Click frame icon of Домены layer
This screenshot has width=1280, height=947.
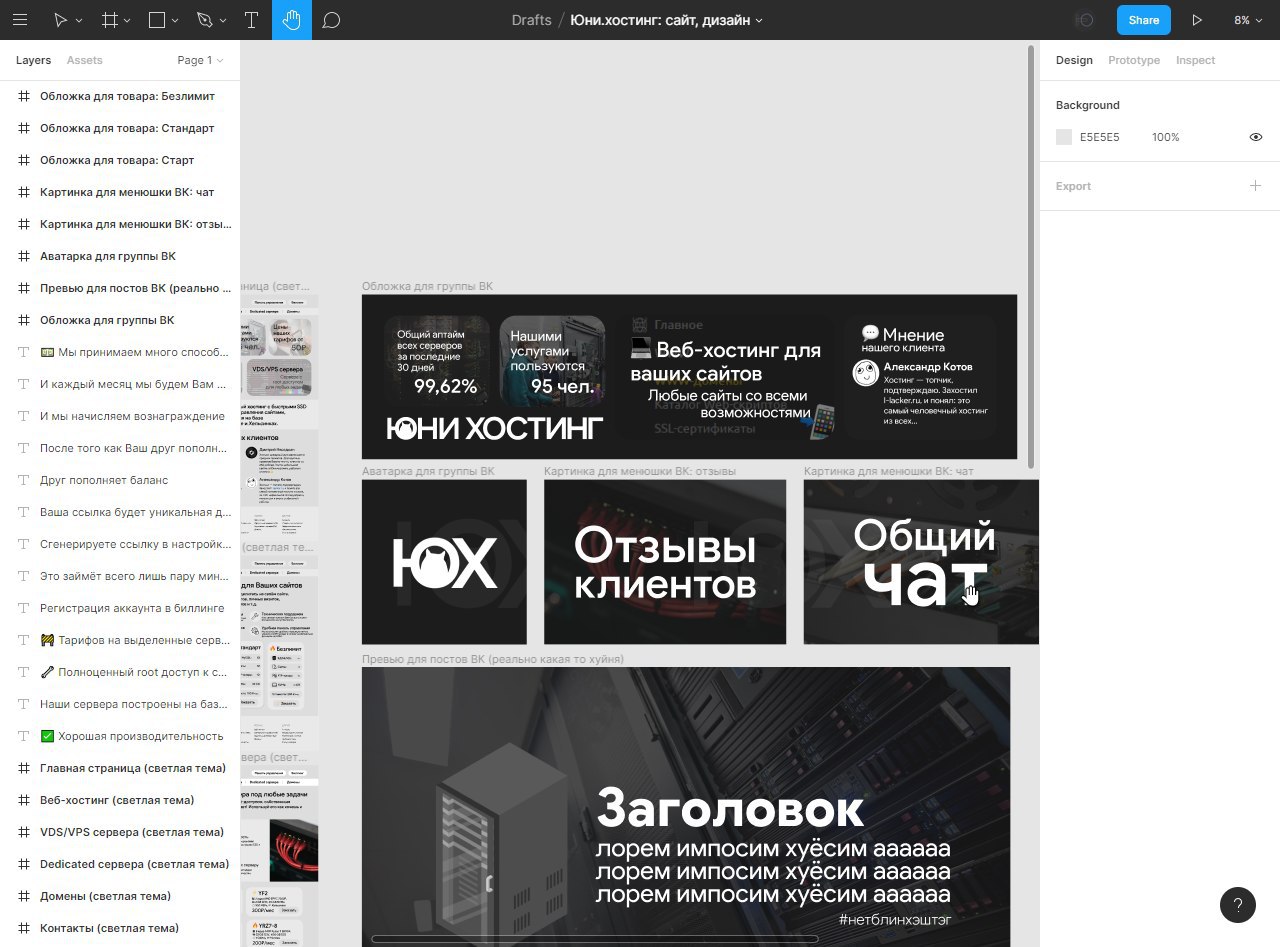pos(24,896)
